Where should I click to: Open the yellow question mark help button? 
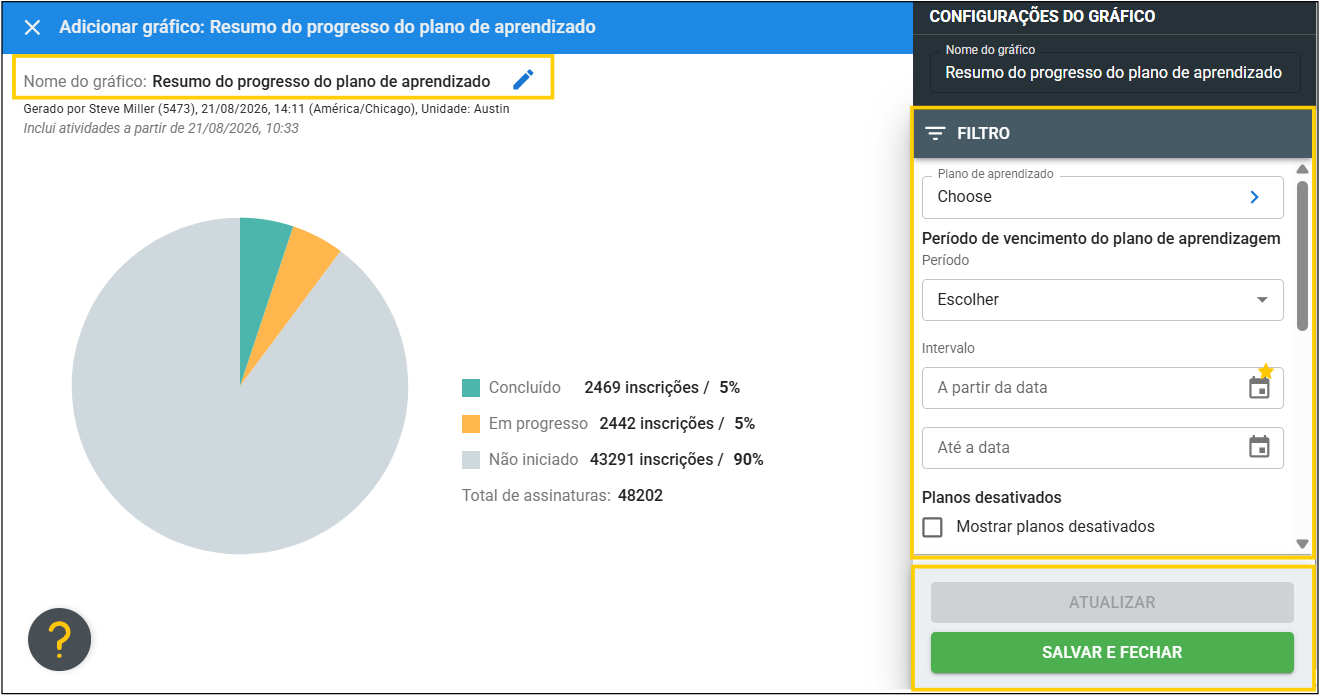(59, 639)
